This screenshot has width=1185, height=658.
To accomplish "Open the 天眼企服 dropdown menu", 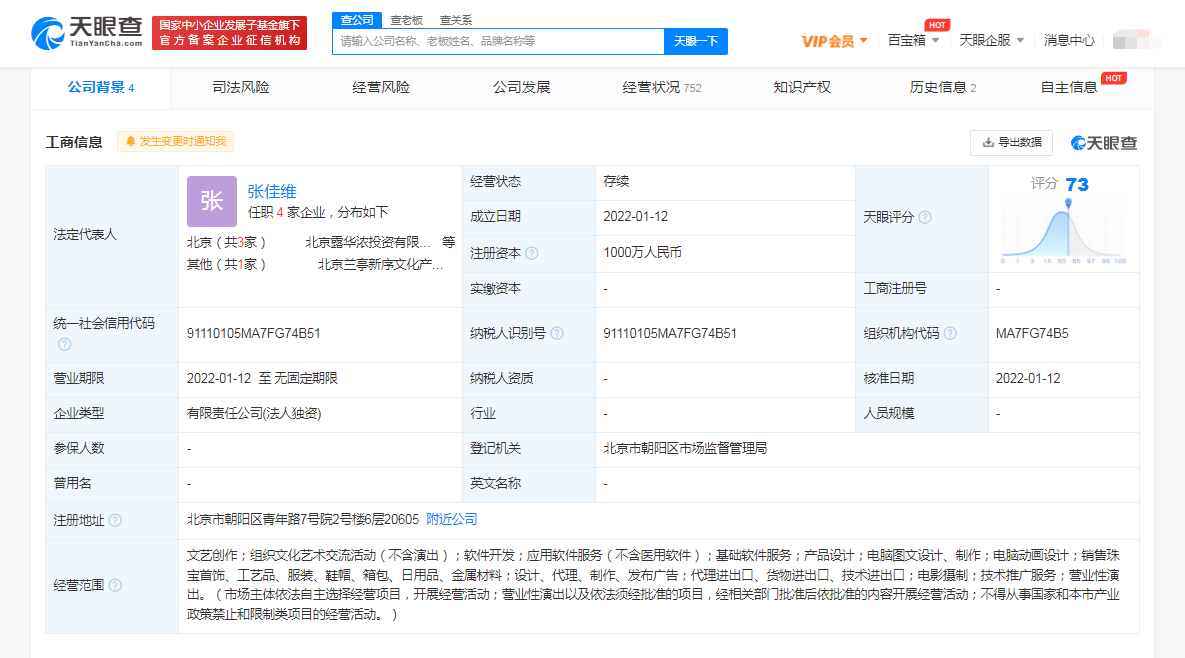I will [992, 40].
